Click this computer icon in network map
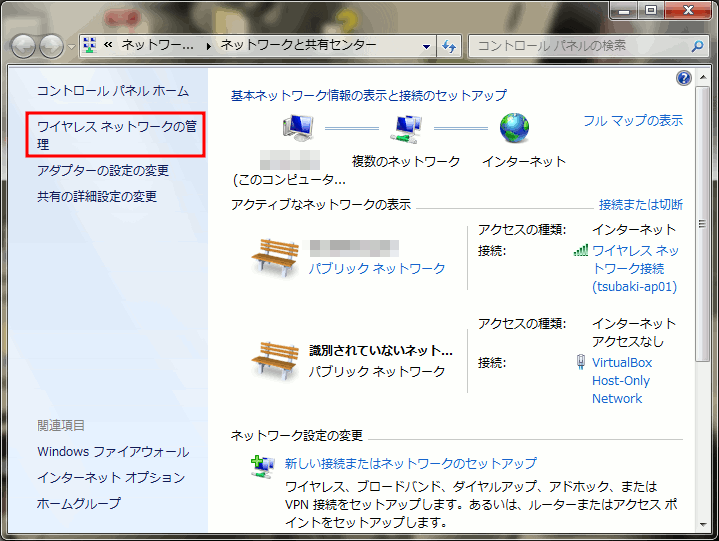Viewport: 719px width, 541px height. (298, 128)
